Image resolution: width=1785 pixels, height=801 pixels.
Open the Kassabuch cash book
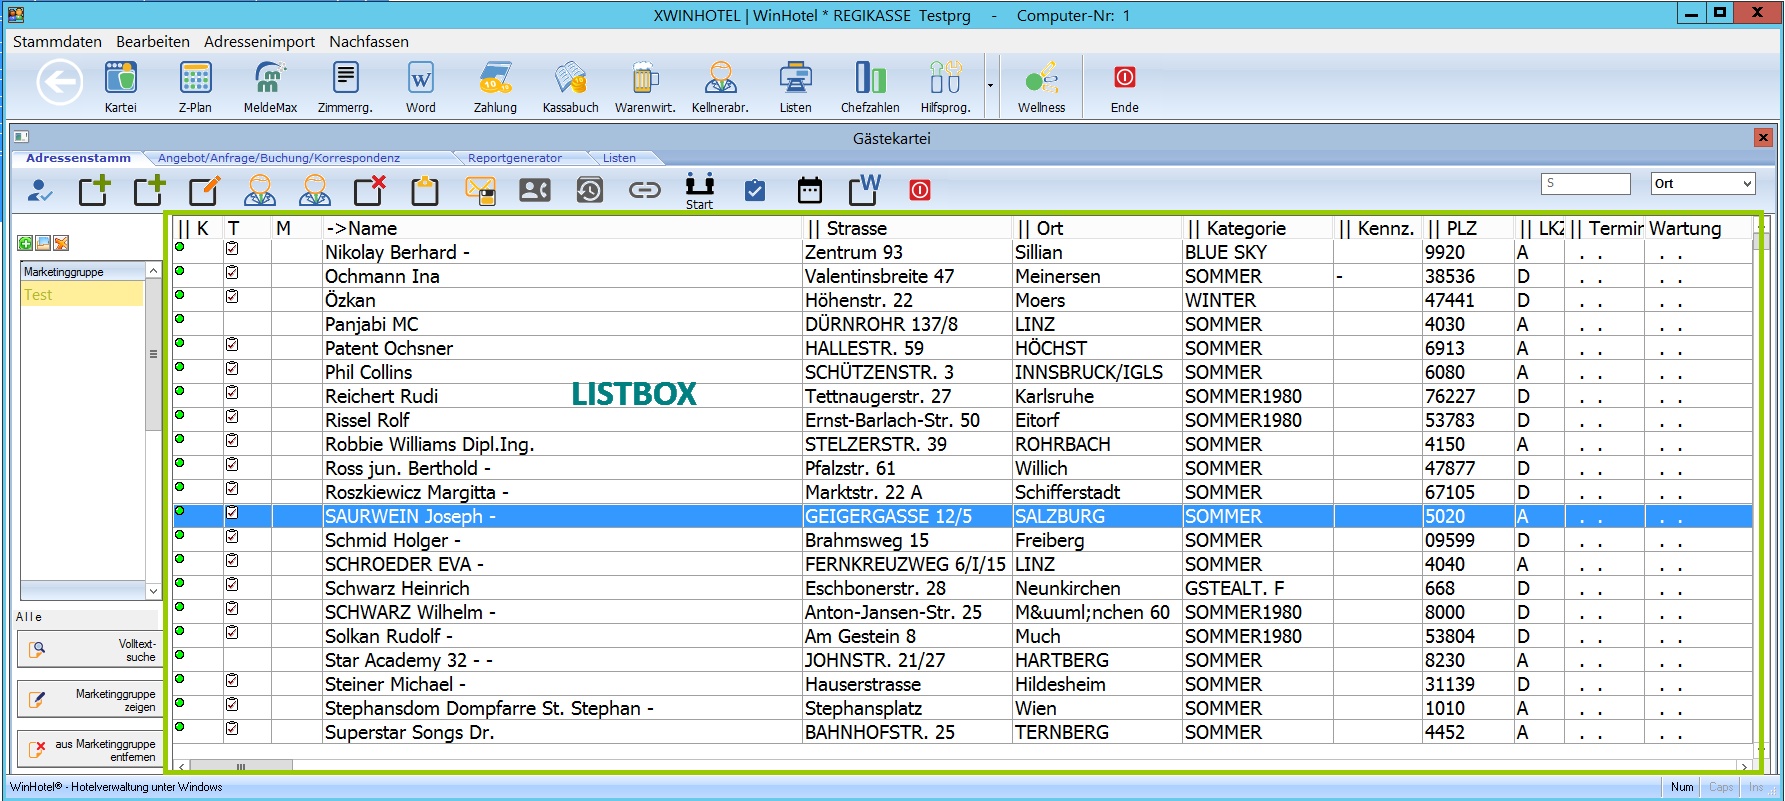[570, 78]
